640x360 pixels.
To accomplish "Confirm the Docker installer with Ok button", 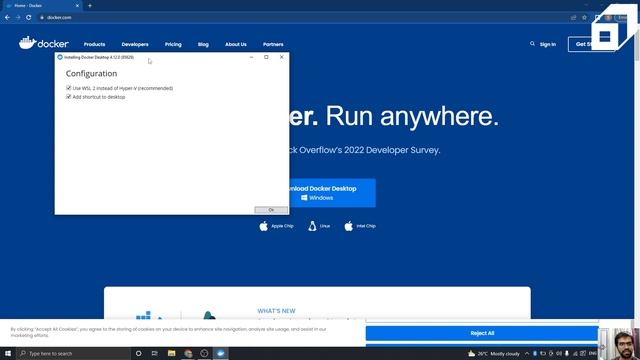I will click(x=271, y=210).
